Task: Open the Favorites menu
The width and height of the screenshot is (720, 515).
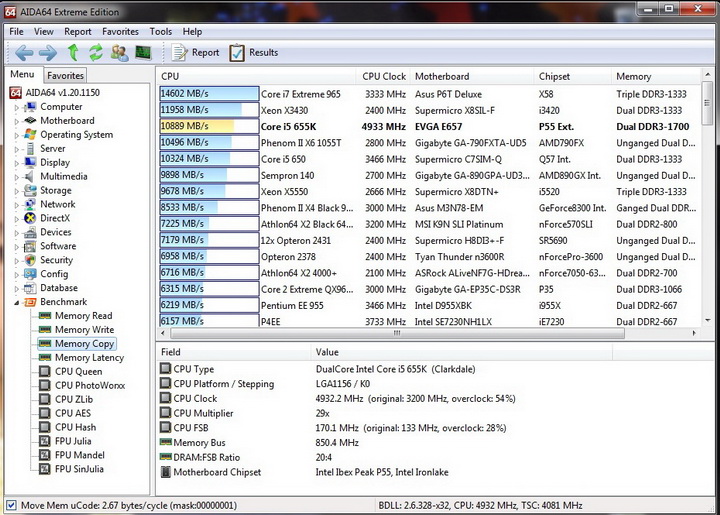Action: click(120, 32)
